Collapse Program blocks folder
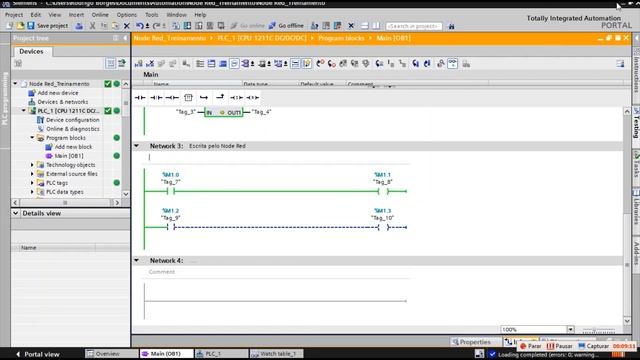640x360 pixels. (x=32, y=138)
